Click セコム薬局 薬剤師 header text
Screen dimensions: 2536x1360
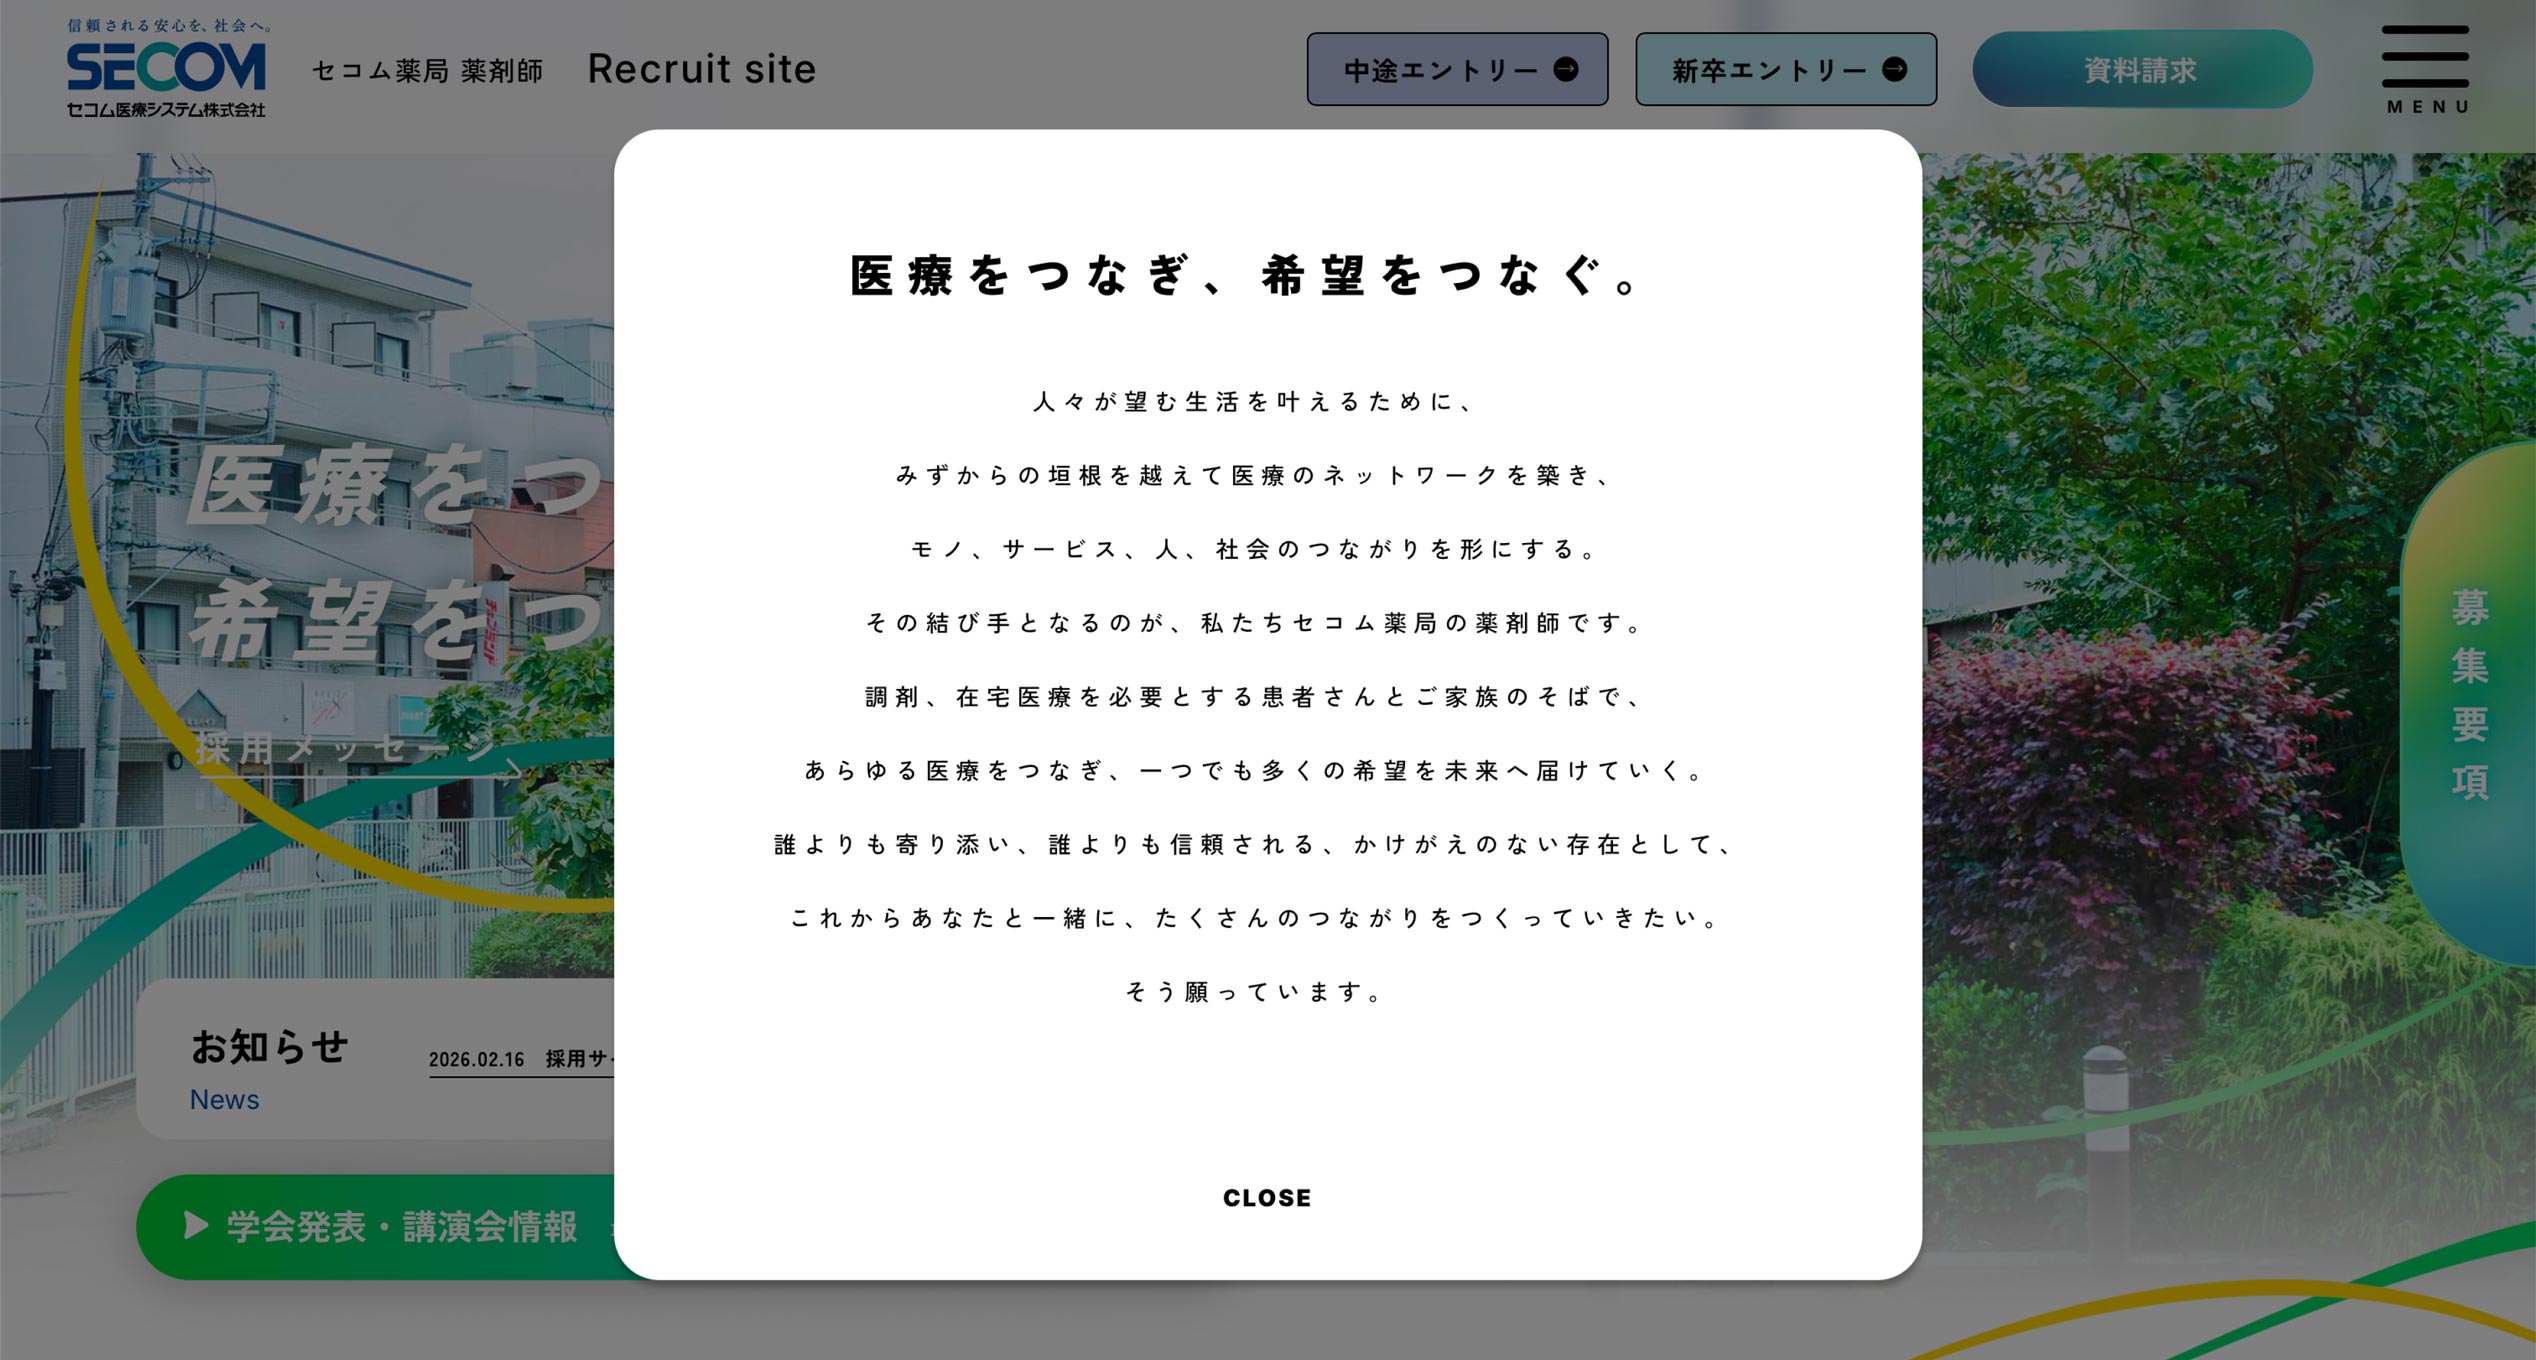click(427, 71)
